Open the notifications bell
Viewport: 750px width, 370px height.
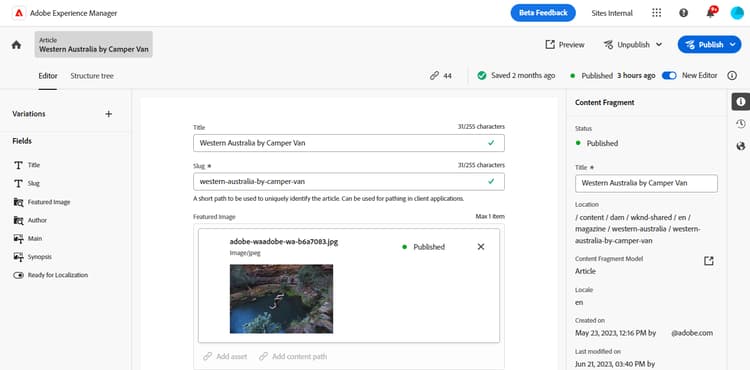pyautogui.click(x=710, y=13)
